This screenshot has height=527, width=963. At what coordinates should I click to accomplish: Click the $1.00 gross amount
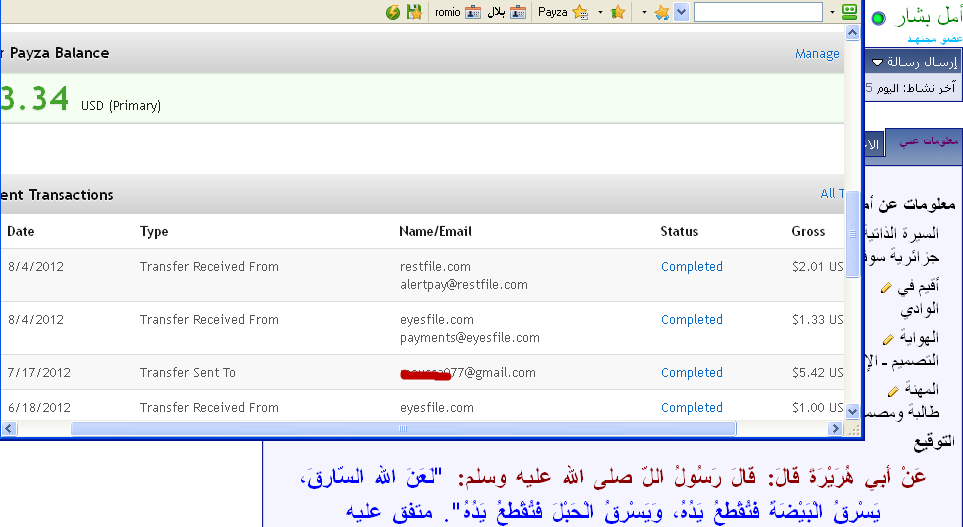817,407
